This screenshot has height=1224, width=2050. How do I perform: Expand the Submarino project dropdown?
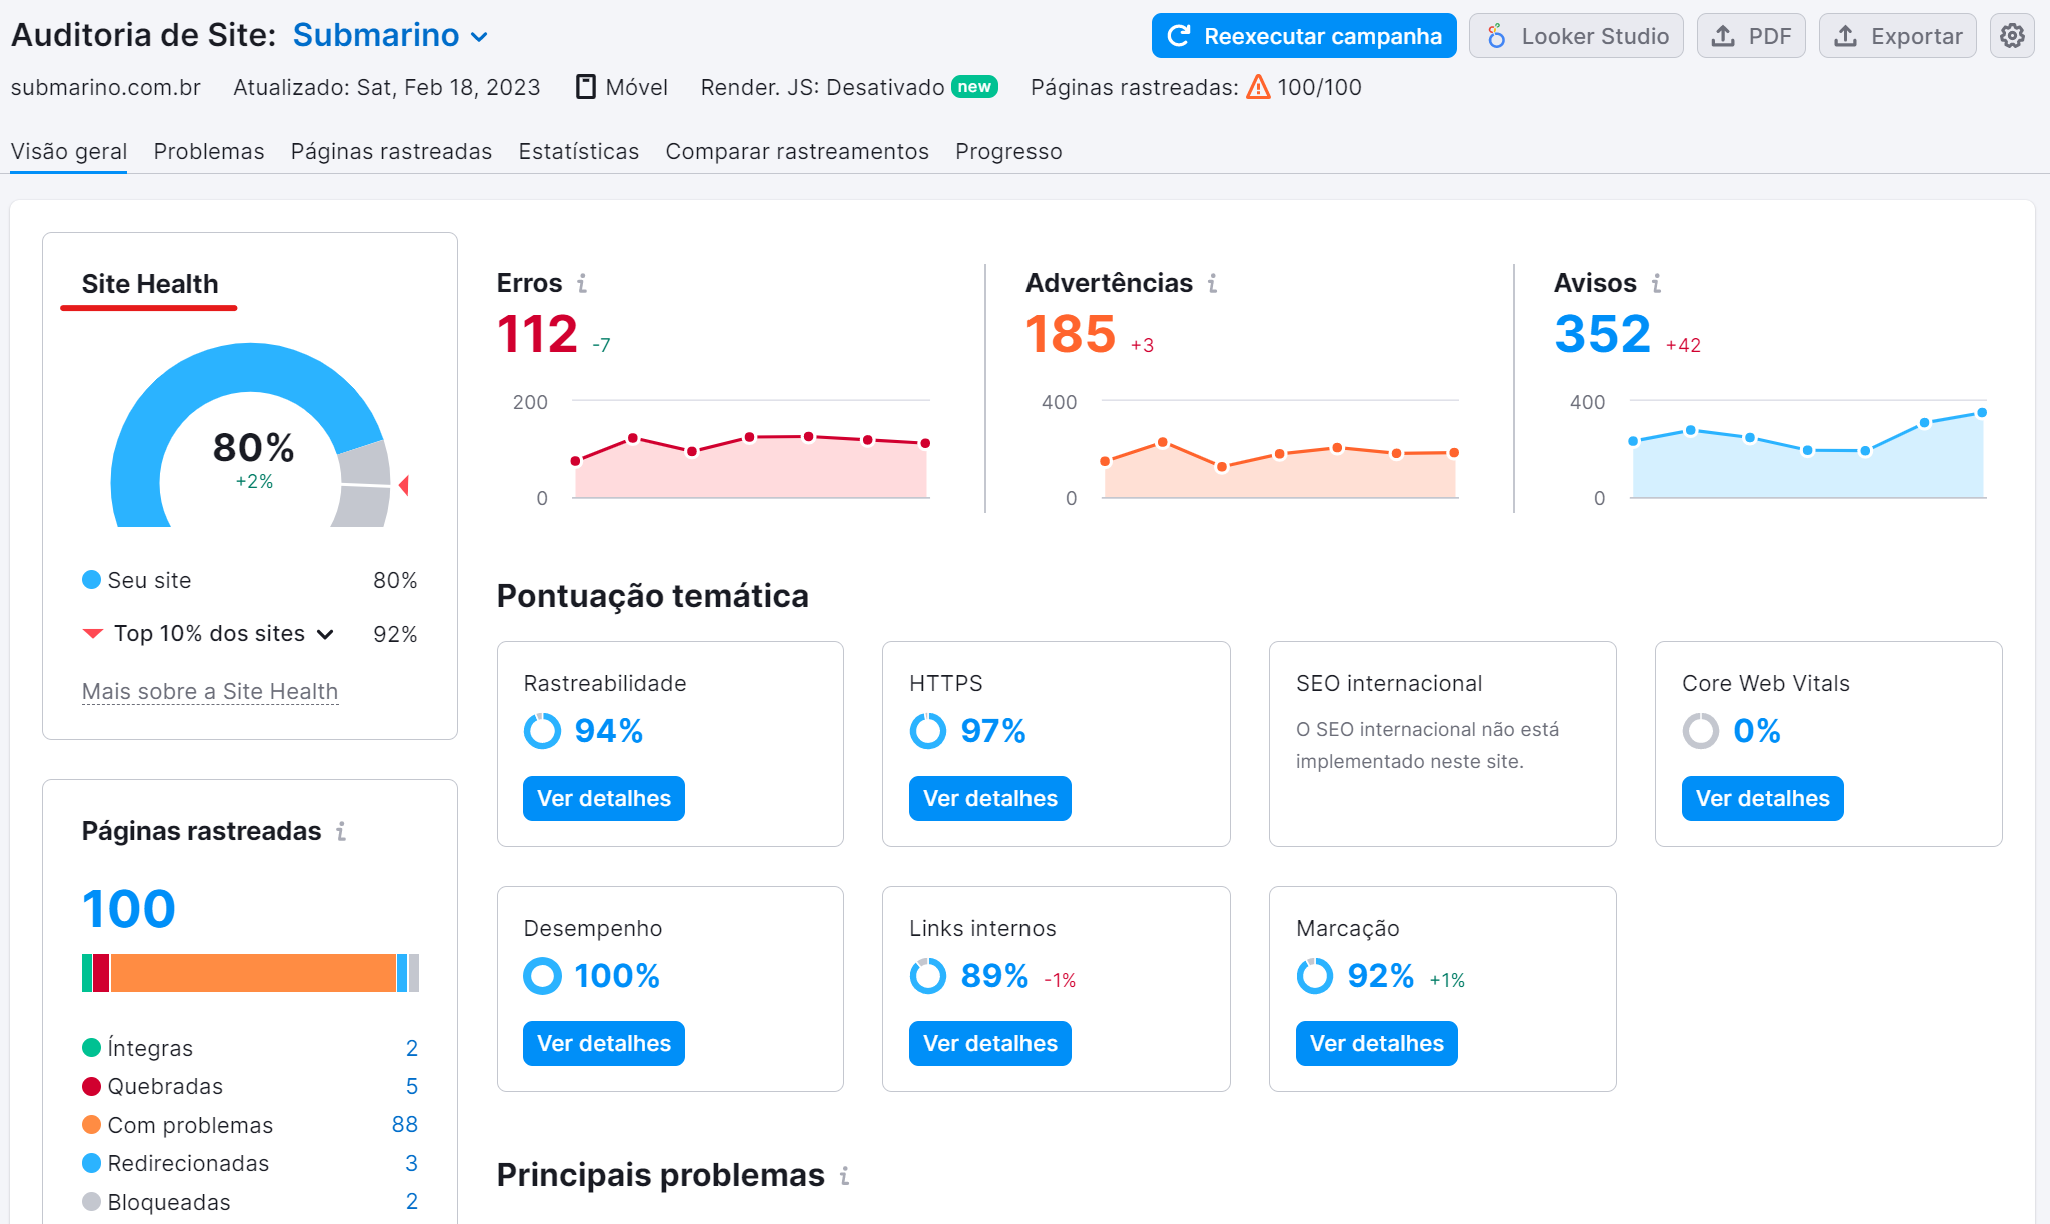tap(478, 36)
